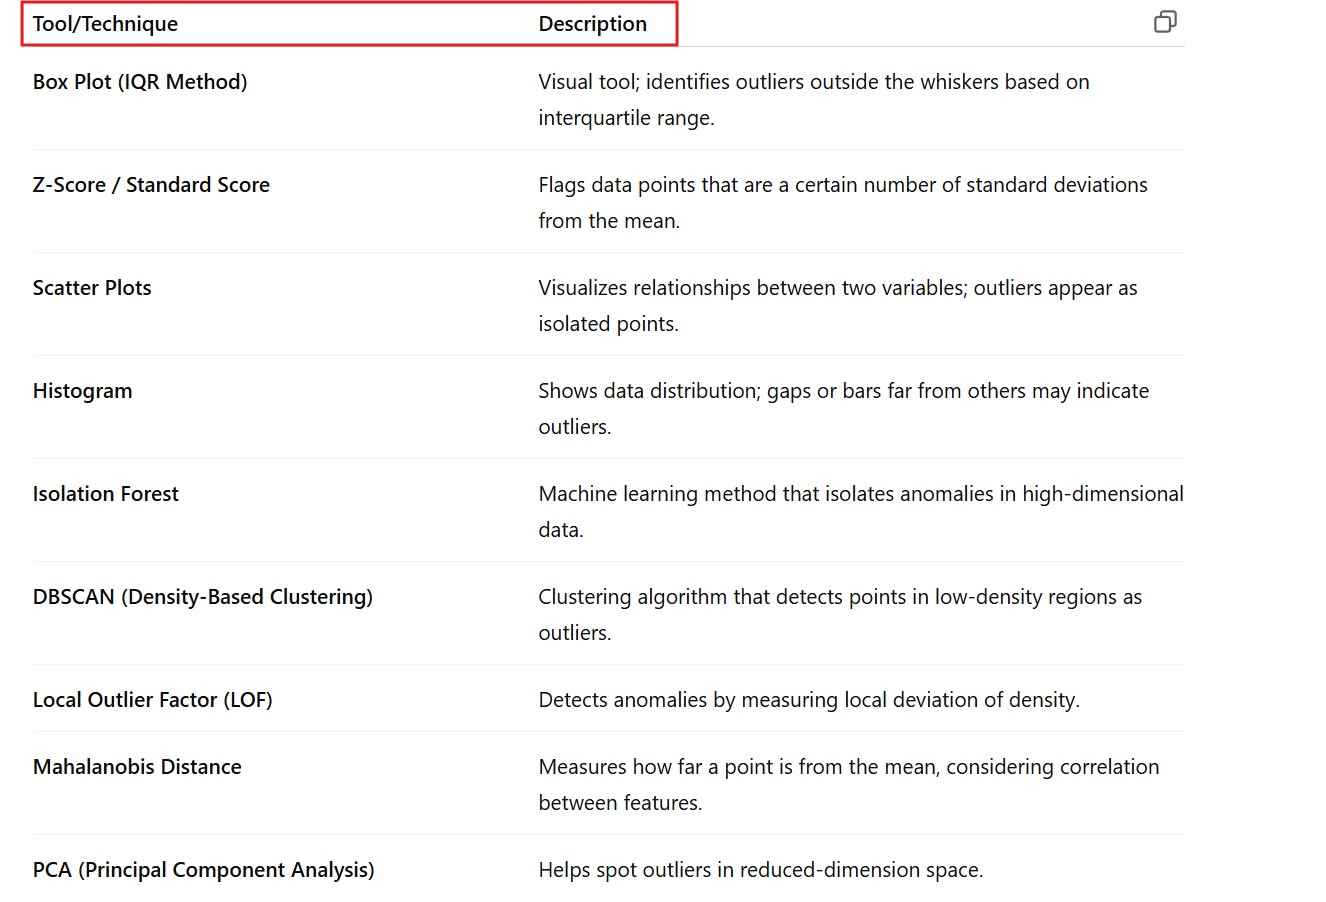Screen dimensions: 1326x902
Task: Select PCA (Principal Component Analysis) cell
Action: (204, 870)
